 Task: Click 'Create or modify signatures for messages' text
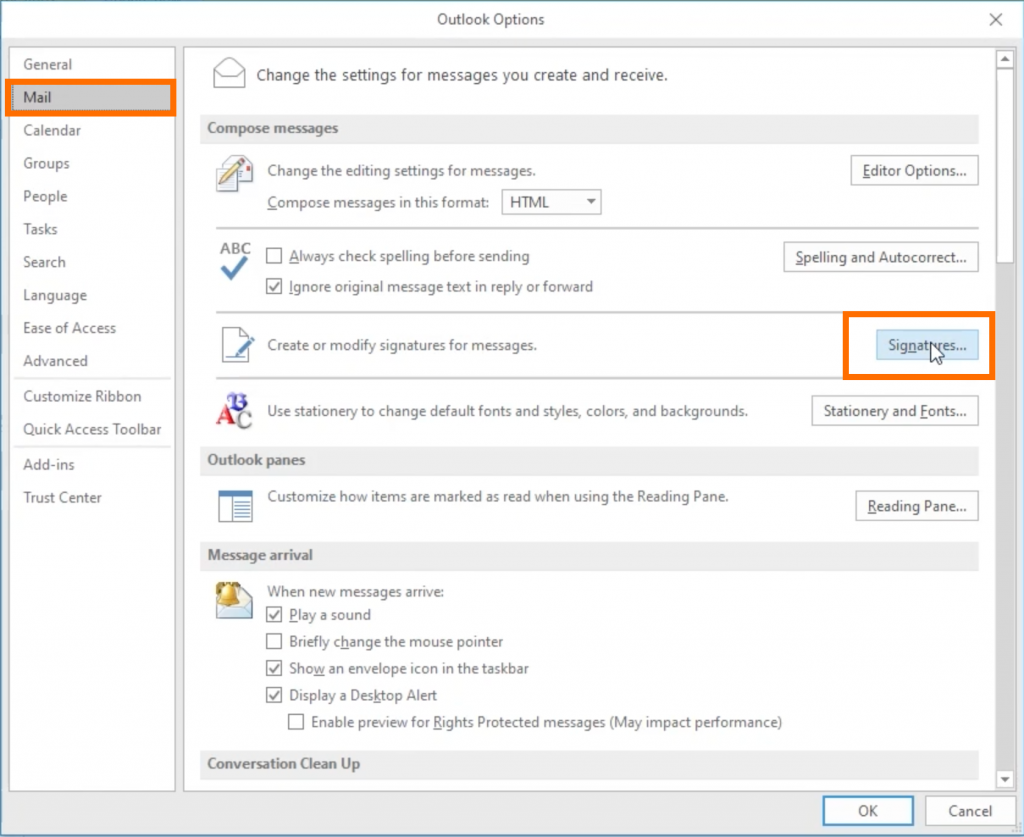[x=402, y=345]
